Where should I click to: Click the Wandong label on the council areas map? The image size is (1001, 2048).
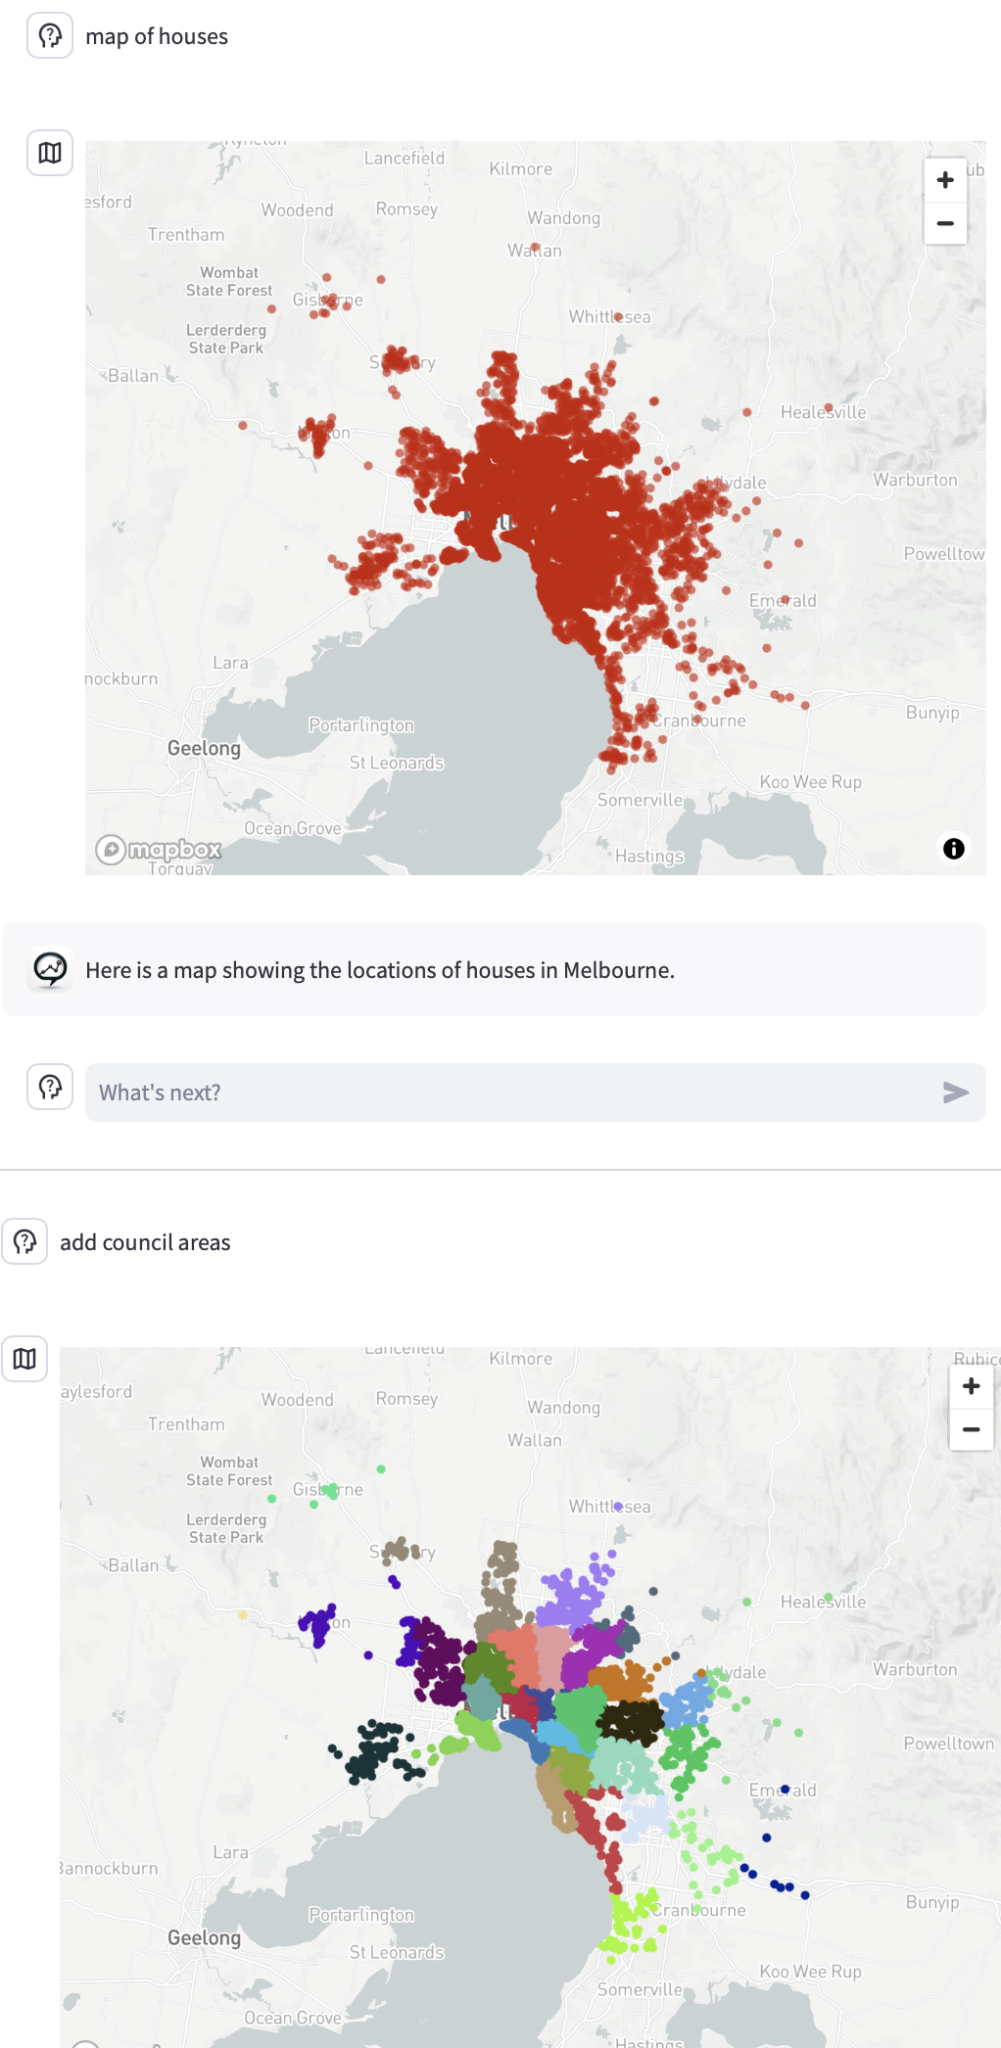click(564, 1408)
